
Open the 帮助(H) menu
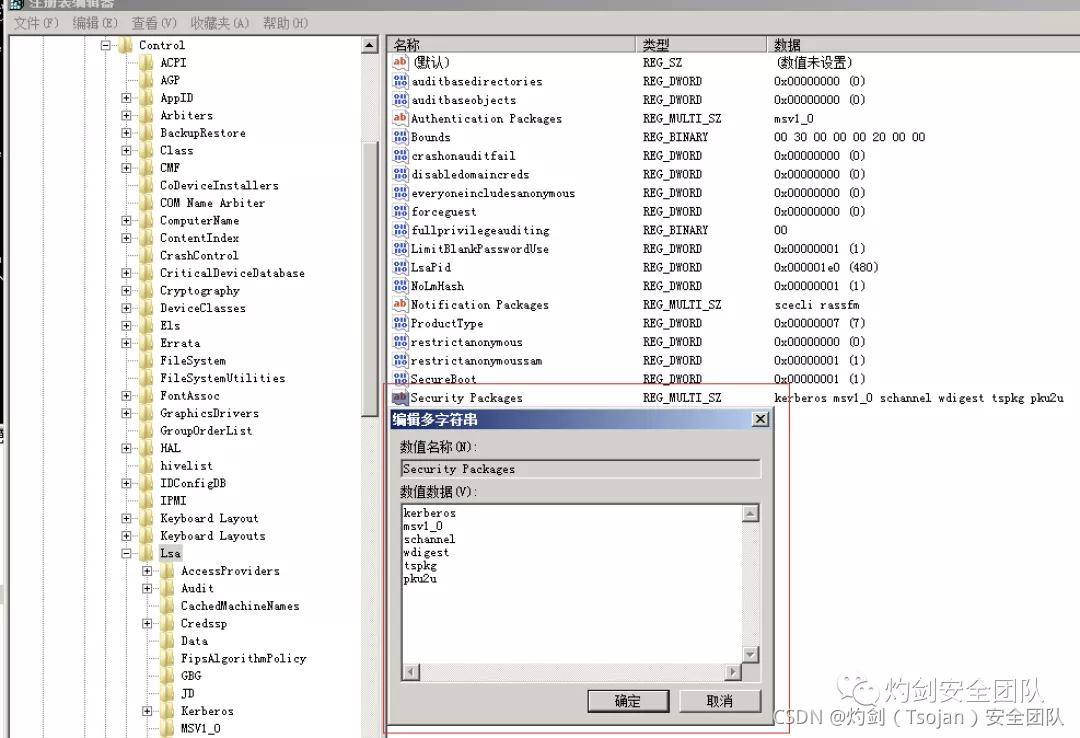tap(285, 23)
